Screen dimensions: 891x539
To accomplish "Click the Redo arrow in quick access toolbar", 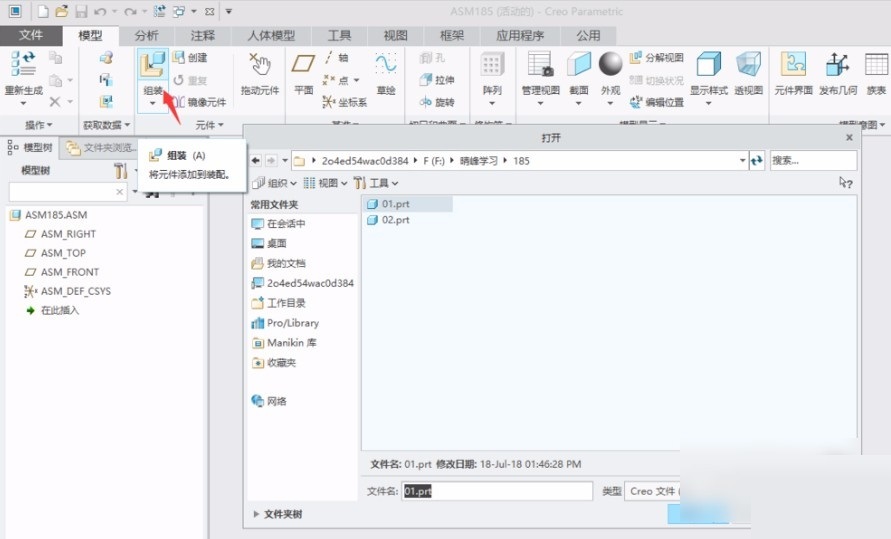I will (x=131, y=11).
